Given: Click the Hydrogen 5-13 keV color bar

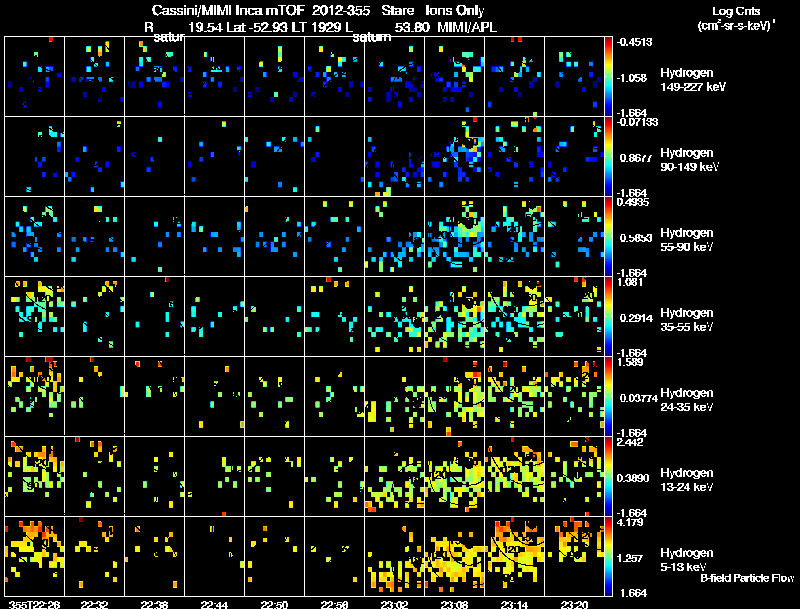Looking at the screenshot, I should (608, 556).
